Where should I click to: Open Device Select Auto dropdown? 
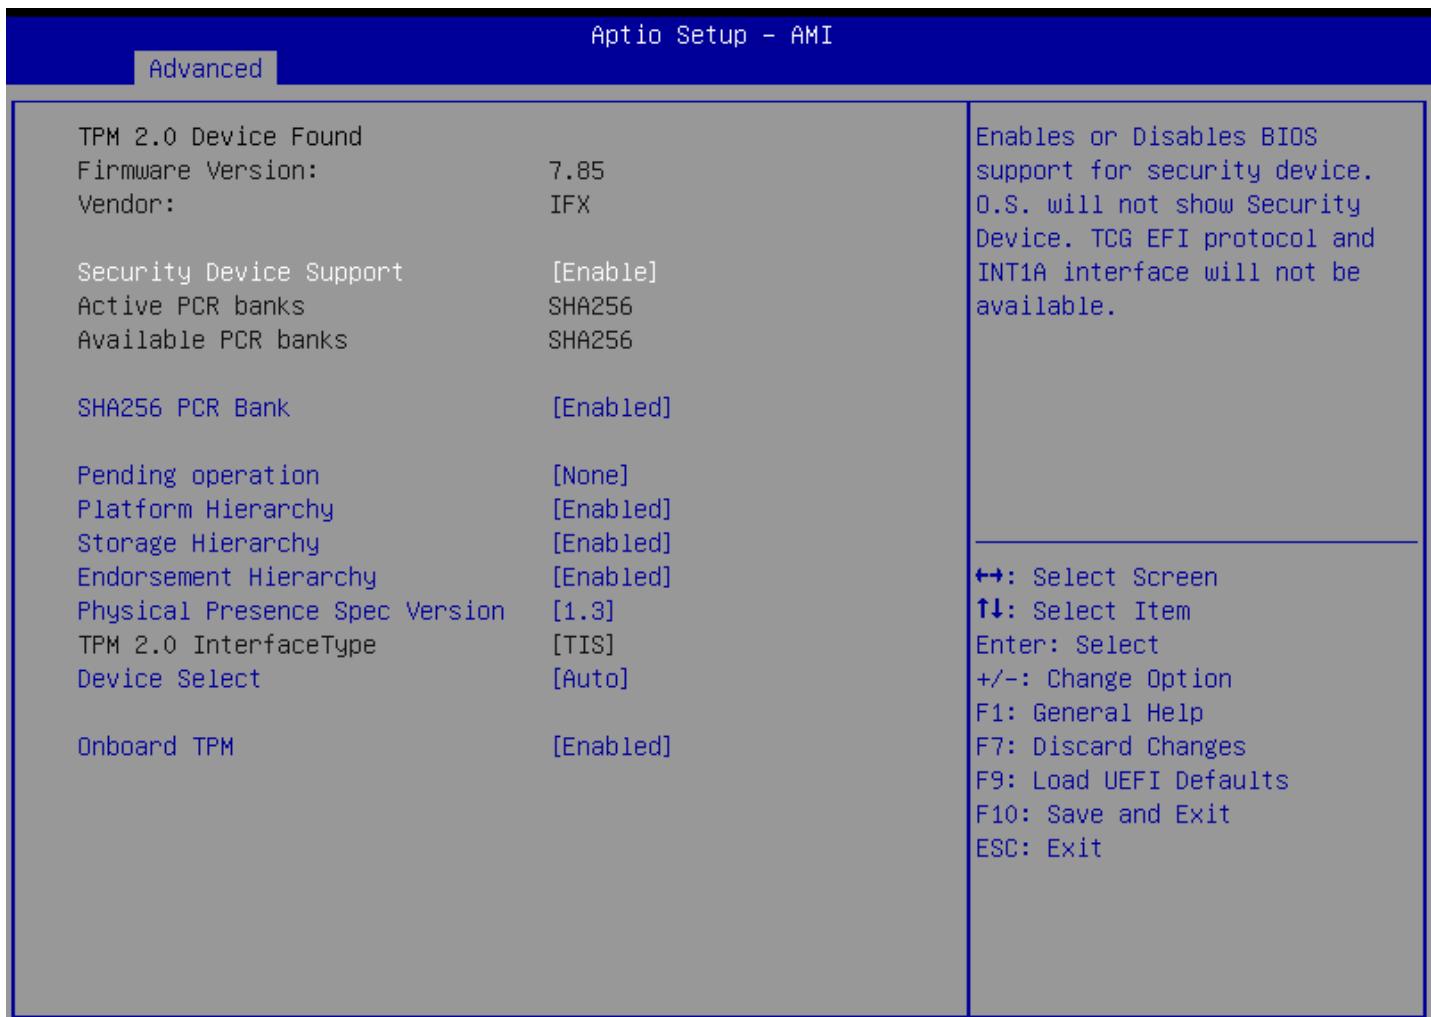tap(590, 679)
